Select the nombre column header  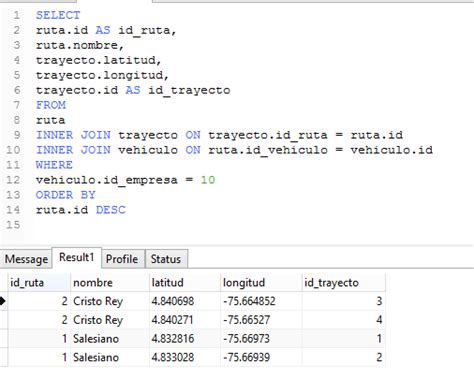coord(110,283)
